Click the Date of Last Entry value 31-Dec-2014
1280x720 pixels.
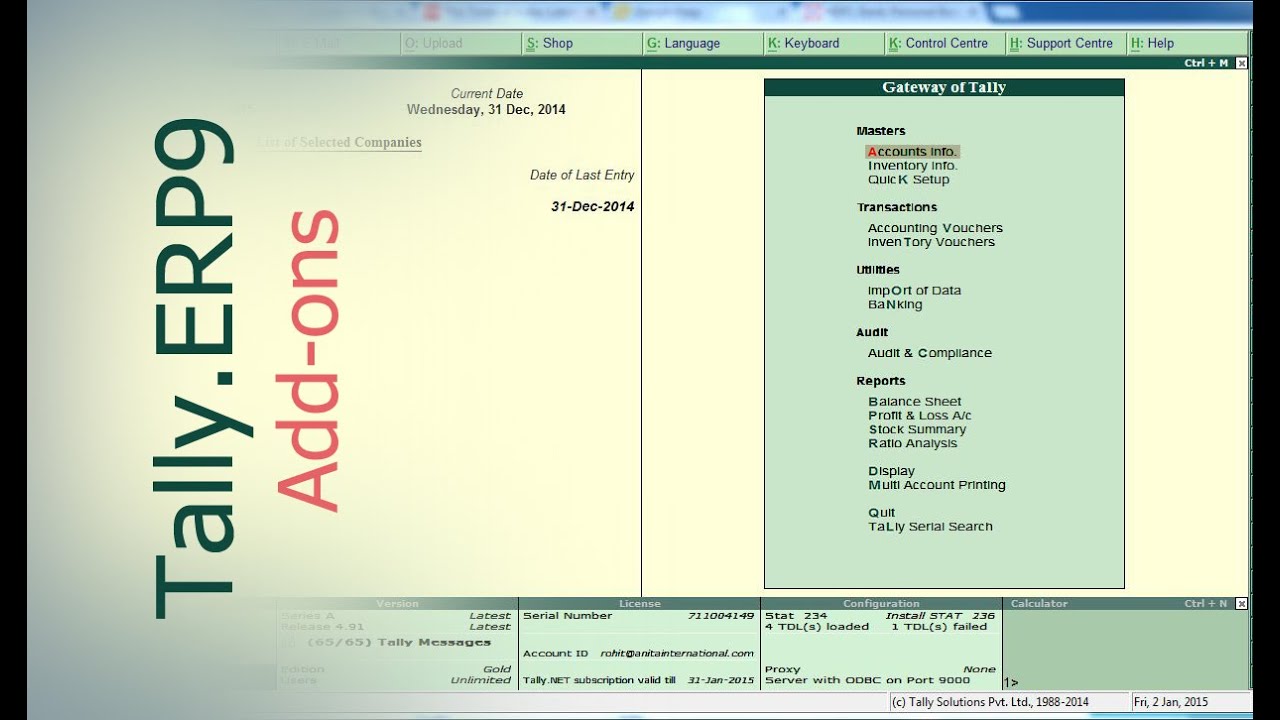click(x=592, y=207)
